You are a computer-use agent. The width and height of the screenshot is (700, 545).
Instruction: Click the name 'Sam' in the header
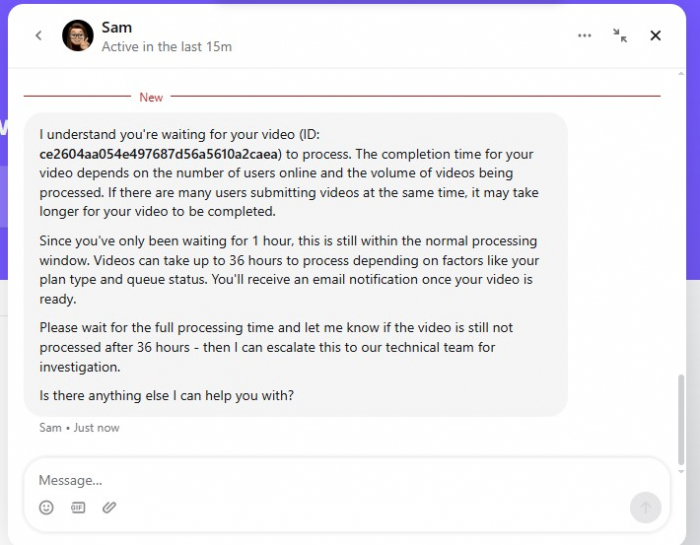[117, 27]
